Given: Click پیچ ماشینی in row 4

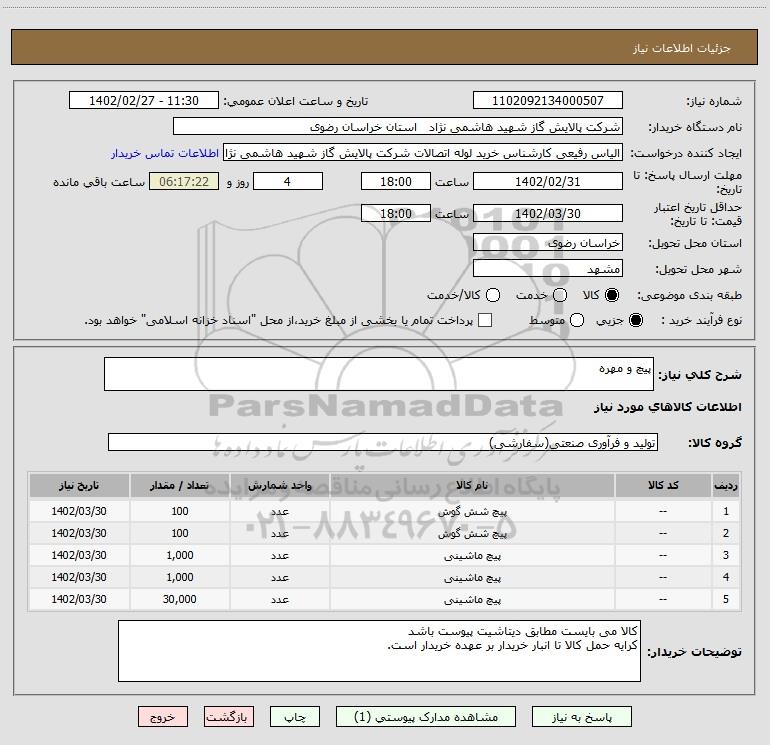Looking at the screenshot, I should click(472, 578).
